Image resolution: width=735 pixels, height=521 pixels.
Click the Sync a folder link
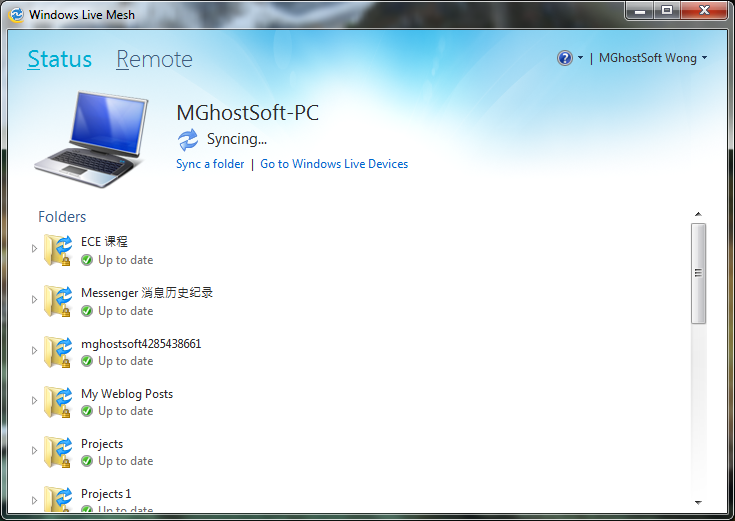(210, 164)
